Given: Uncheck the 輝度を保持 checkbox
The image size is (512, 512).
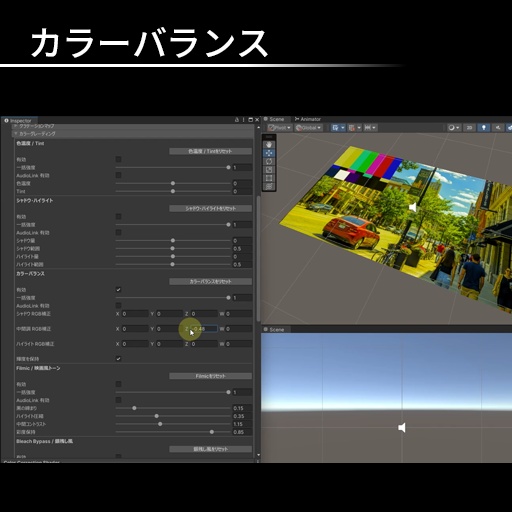Looking at the screenshot, I should point(118,359).
